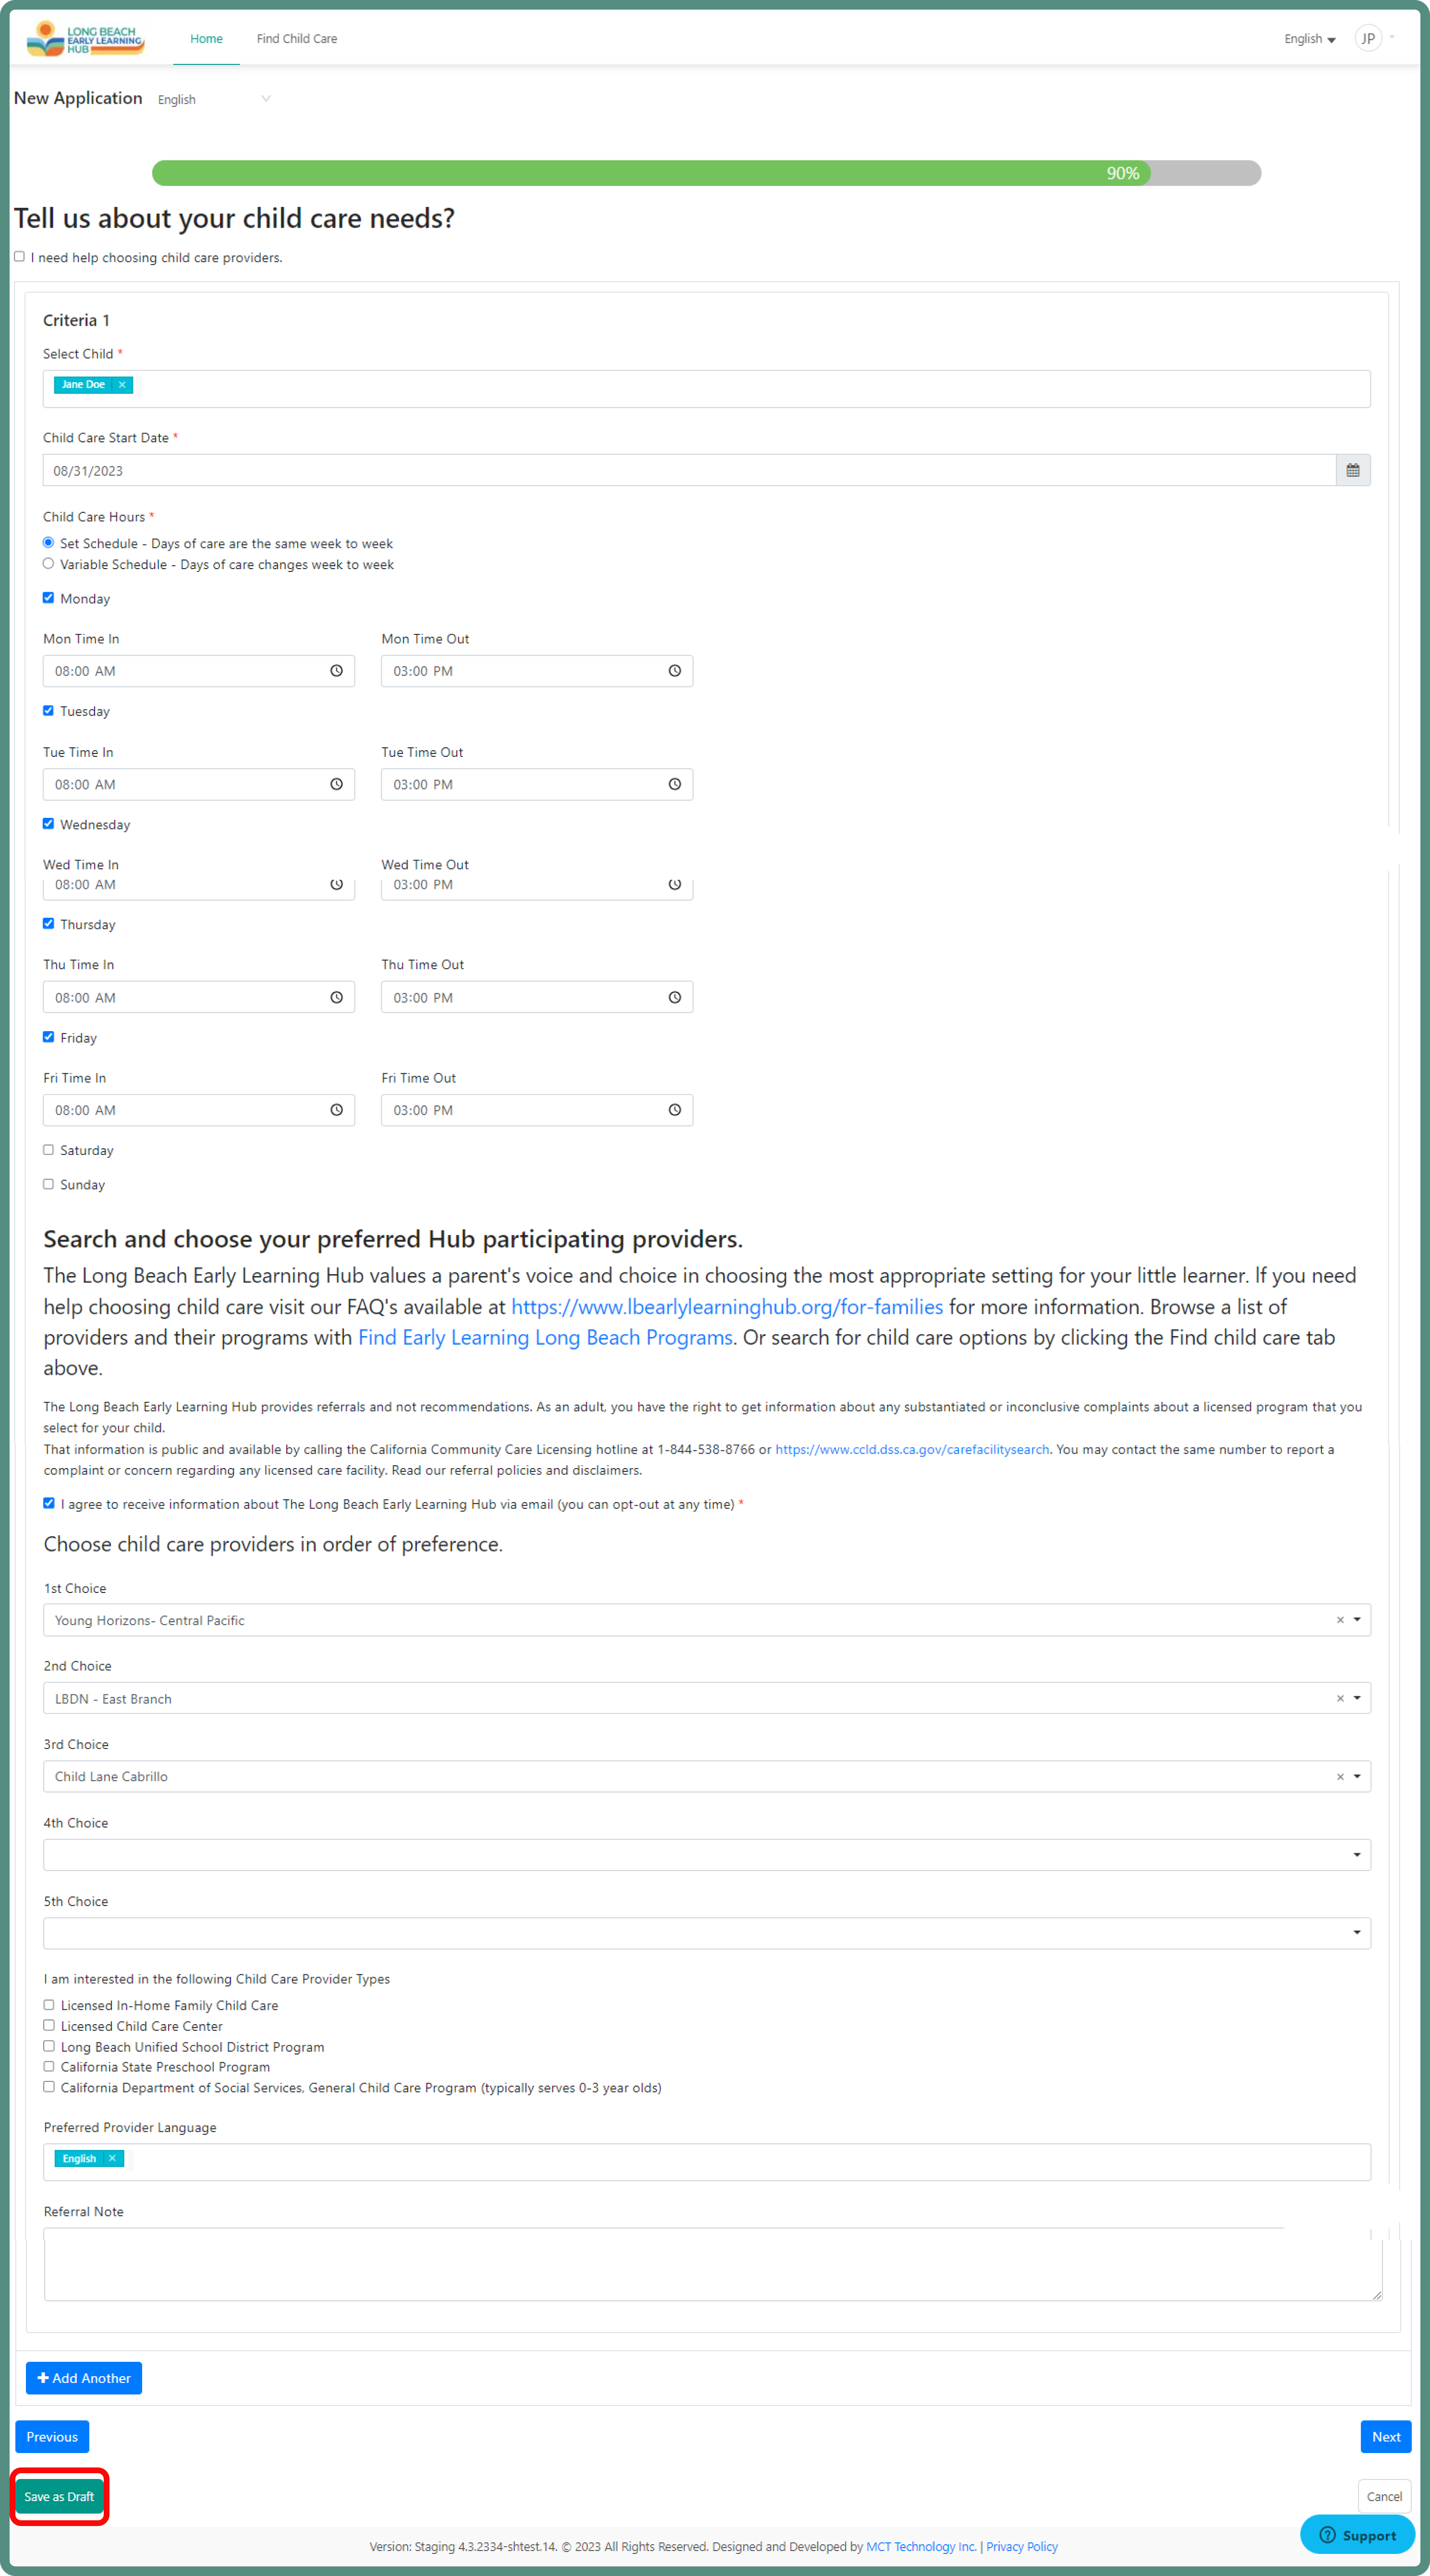Check 'I need help choosing child care providers'
Image resolution: width=1430 pixels, height=2576 pixels.
point(19,257)
